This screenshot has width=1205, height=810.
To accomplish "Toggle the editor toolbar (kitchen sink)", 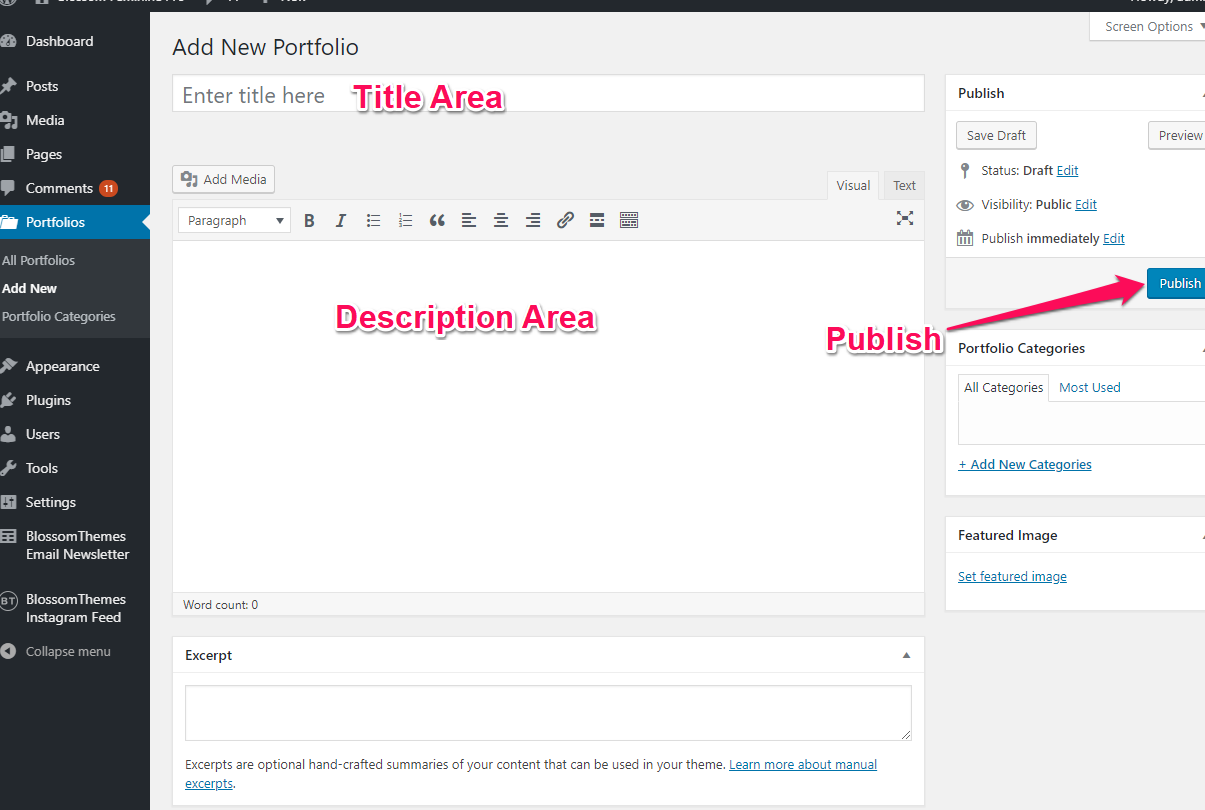I will coord(629,220).
